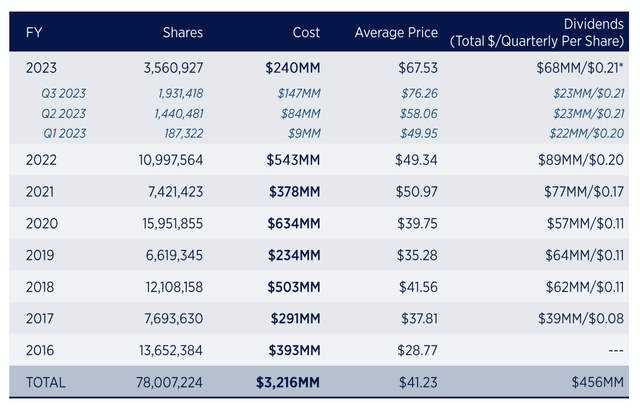Click the Q1 2023 cost $9MM
Viewport: 640px width, 410px height.
pos(304,133)
